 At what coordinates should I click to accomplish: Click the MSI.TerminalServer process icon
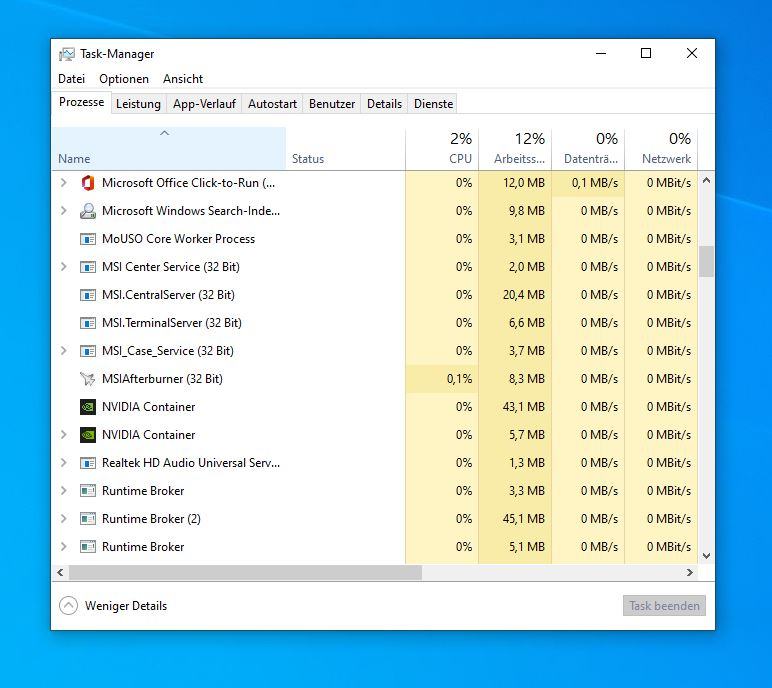click(x=88, y=323)
